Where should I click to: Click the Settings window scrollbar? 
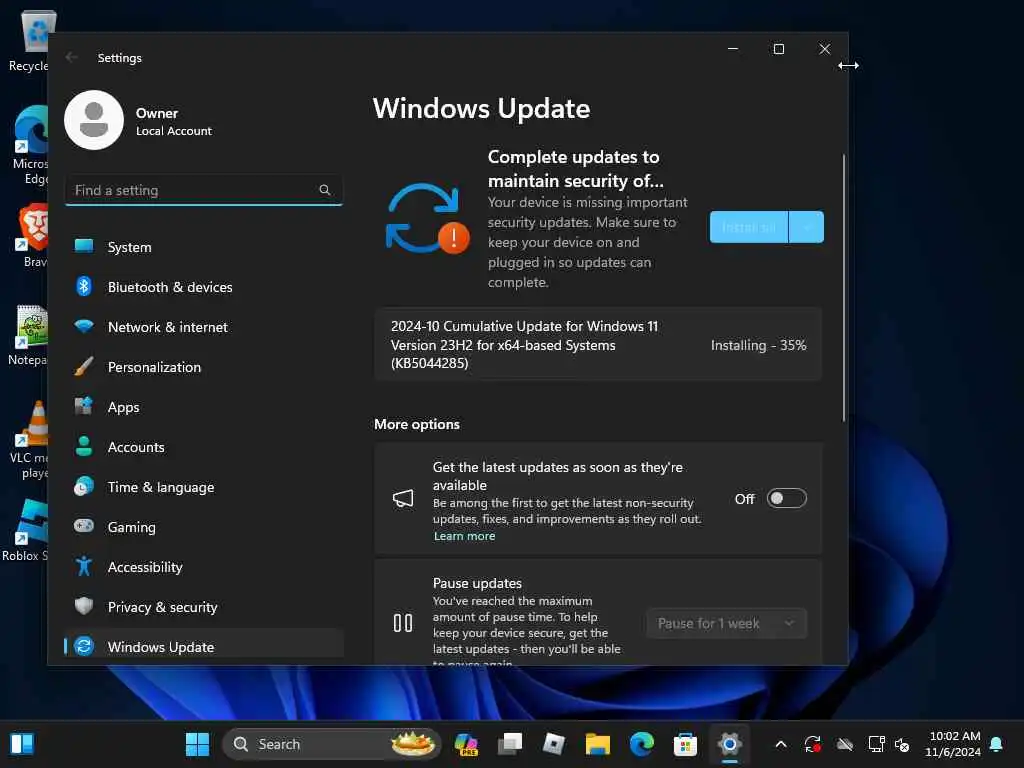tap(844, 287)
